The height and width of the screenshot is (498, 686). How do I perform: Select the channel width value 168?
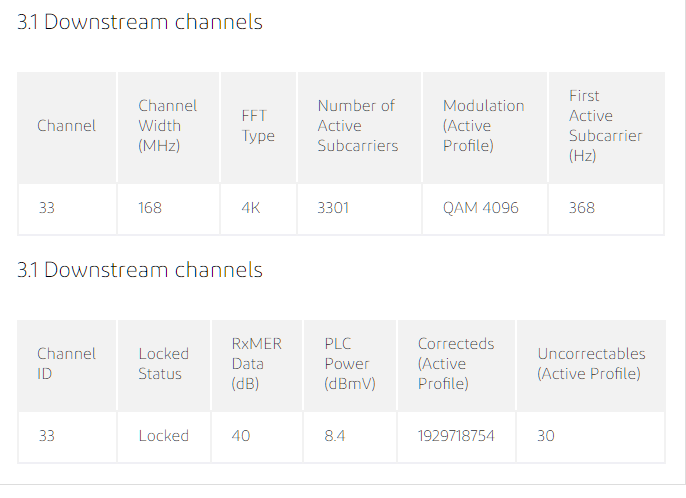point(150,207)
